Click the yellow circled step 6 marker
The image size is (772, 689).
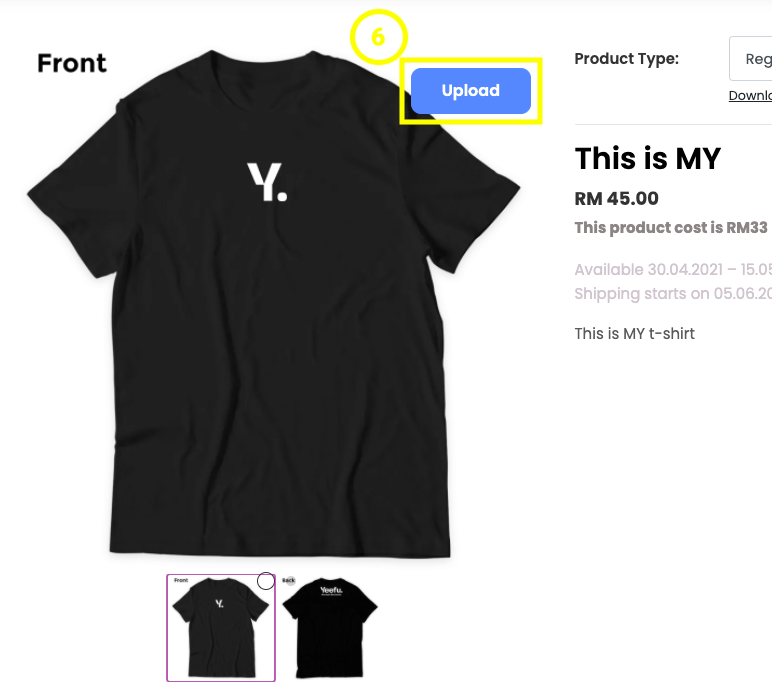coord(379,37)
